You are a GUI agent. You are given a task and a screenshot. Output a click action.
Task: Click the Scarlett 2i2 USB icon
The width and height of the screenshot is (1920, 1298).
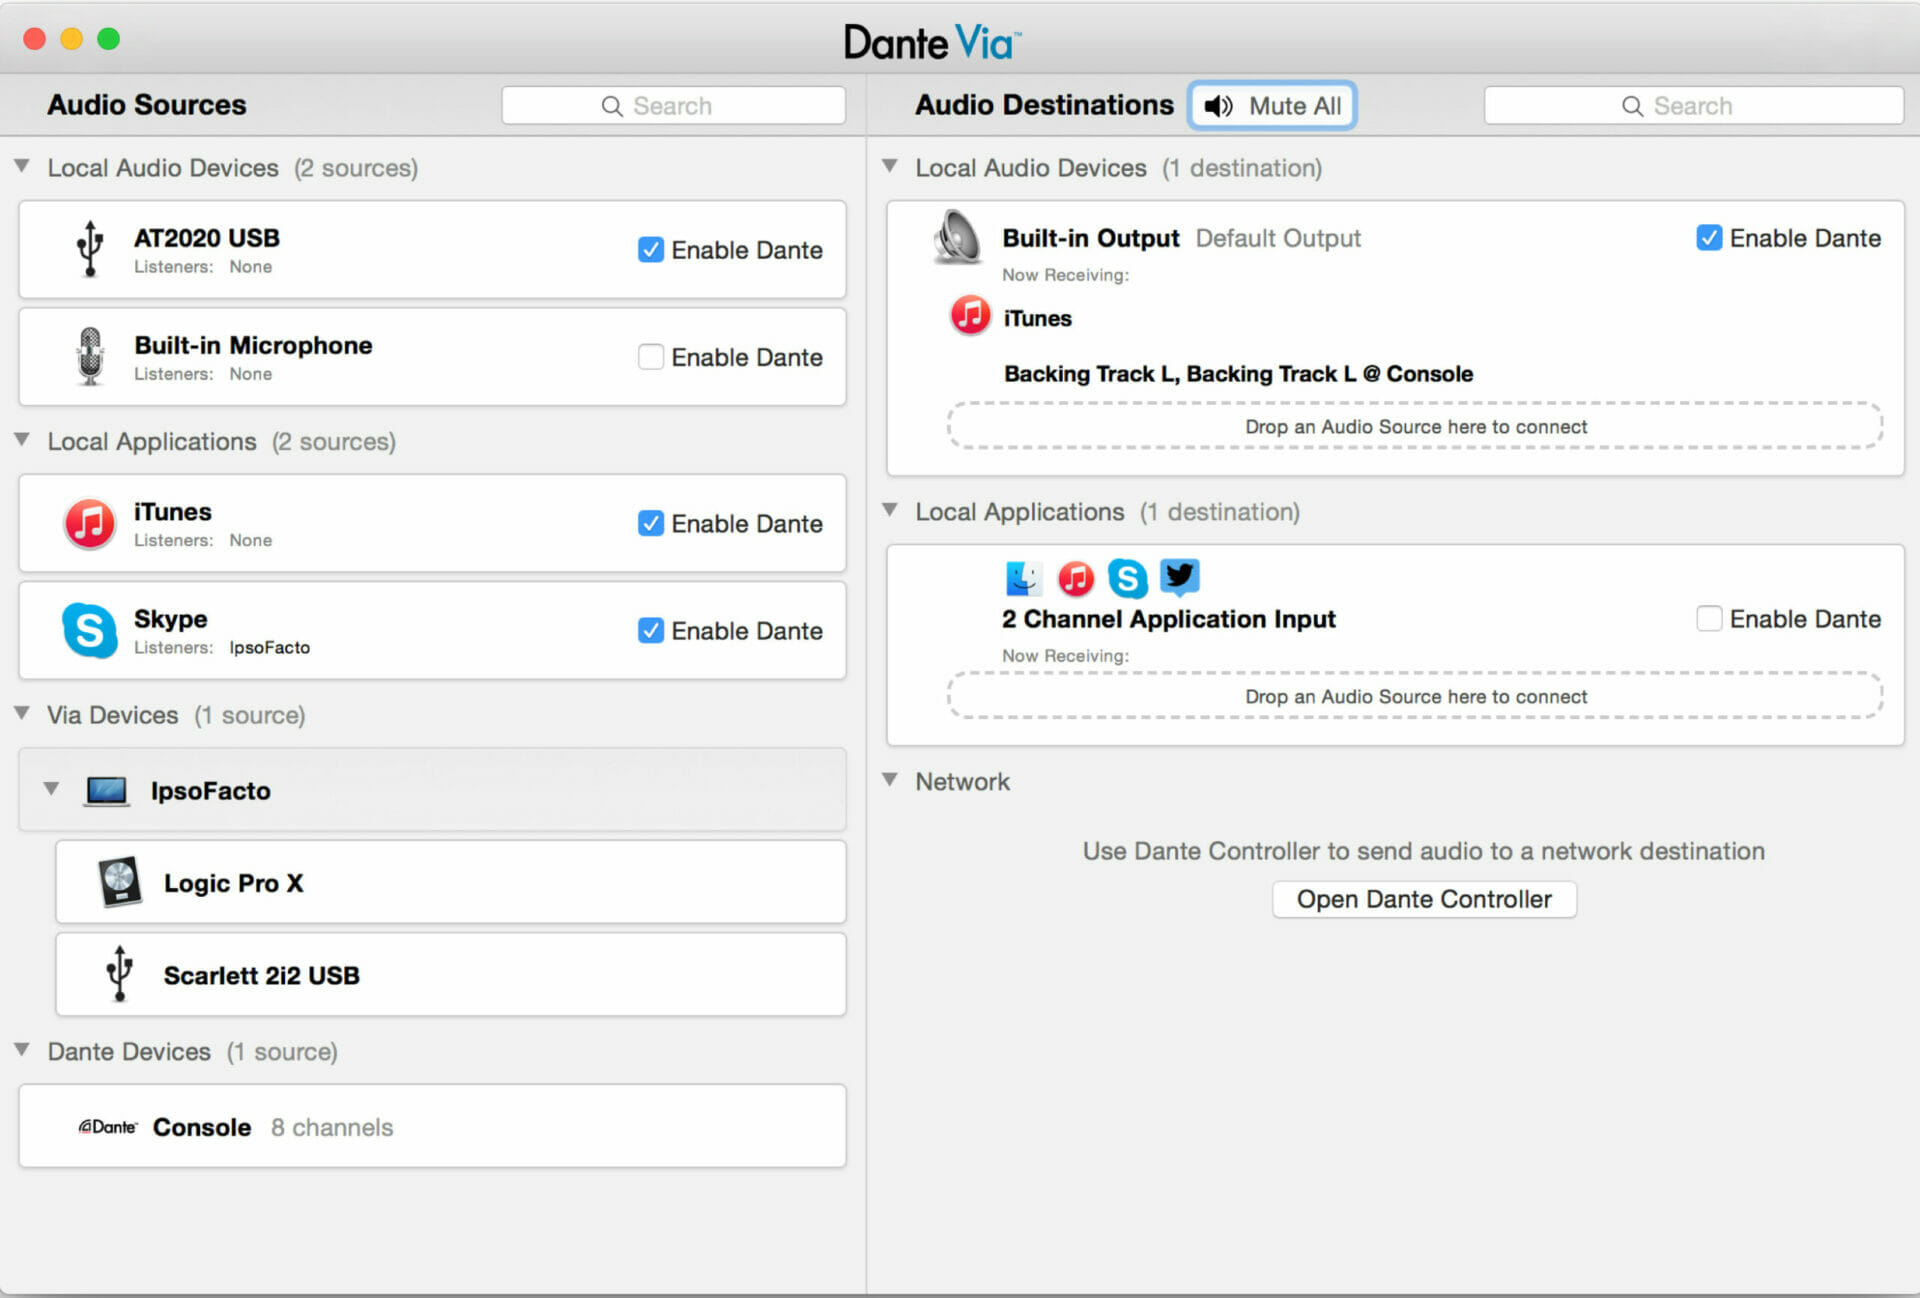[120, 974]
